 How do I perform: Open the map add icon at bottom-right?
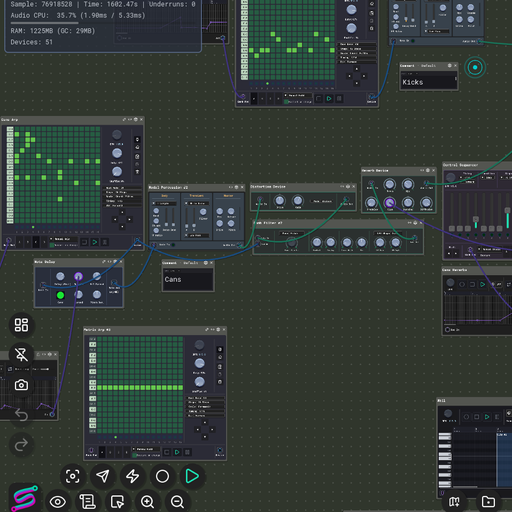tap(454, 502)
